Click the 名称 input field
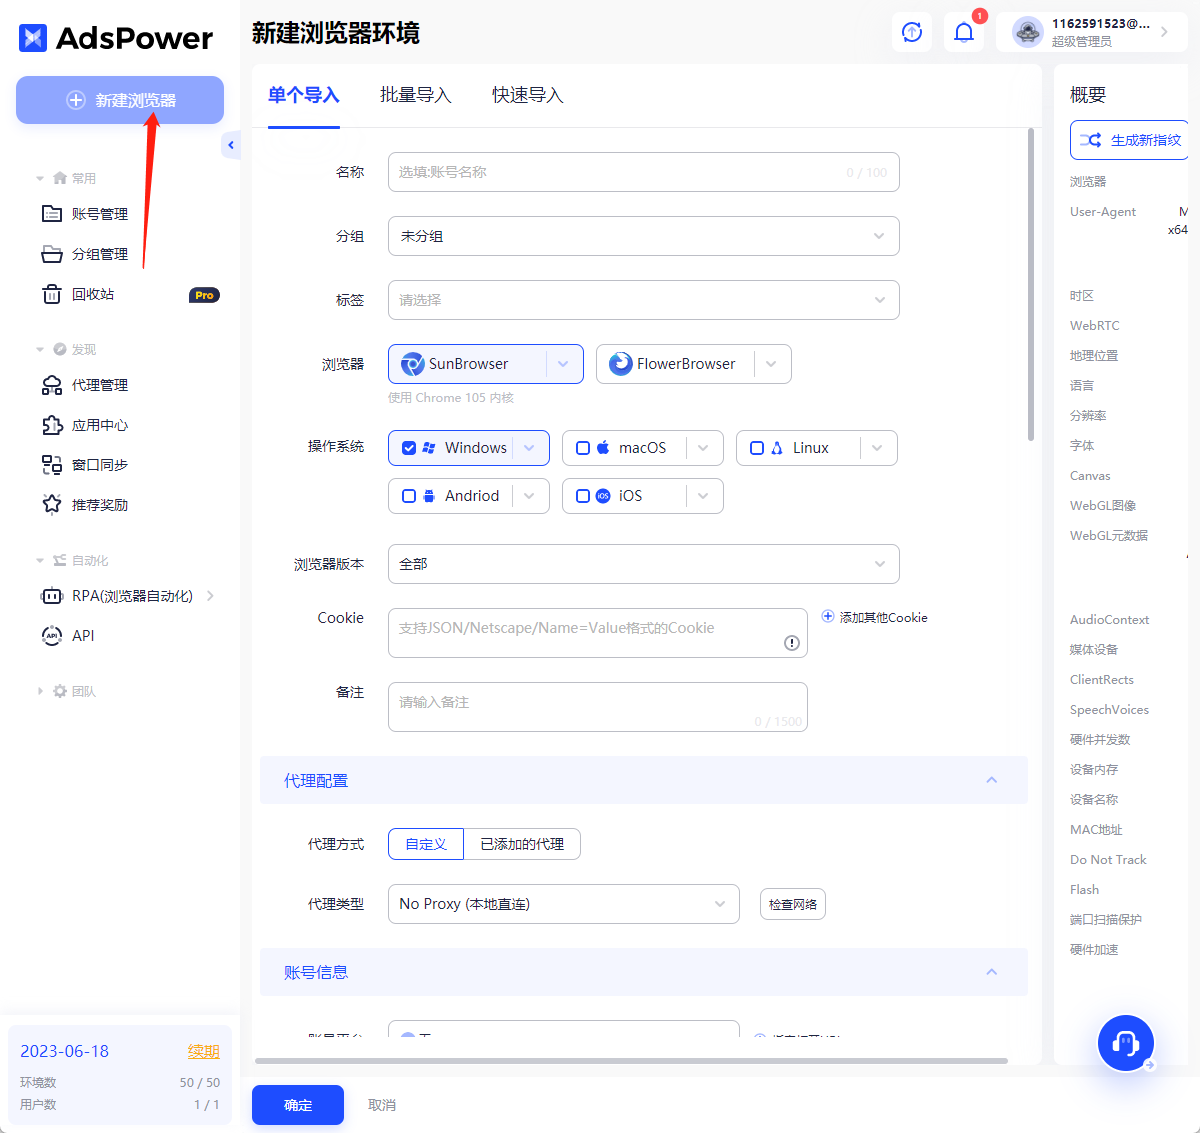 coord(644,172)
